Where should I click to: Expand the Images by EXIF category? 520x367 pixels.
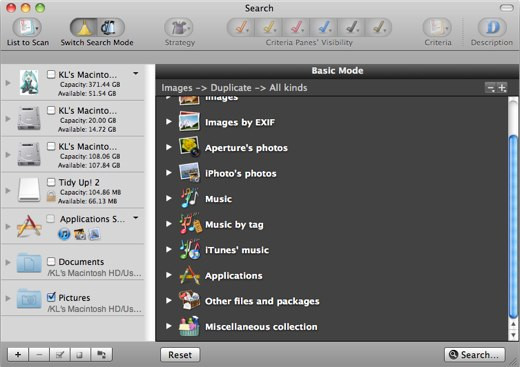point(169,122)
